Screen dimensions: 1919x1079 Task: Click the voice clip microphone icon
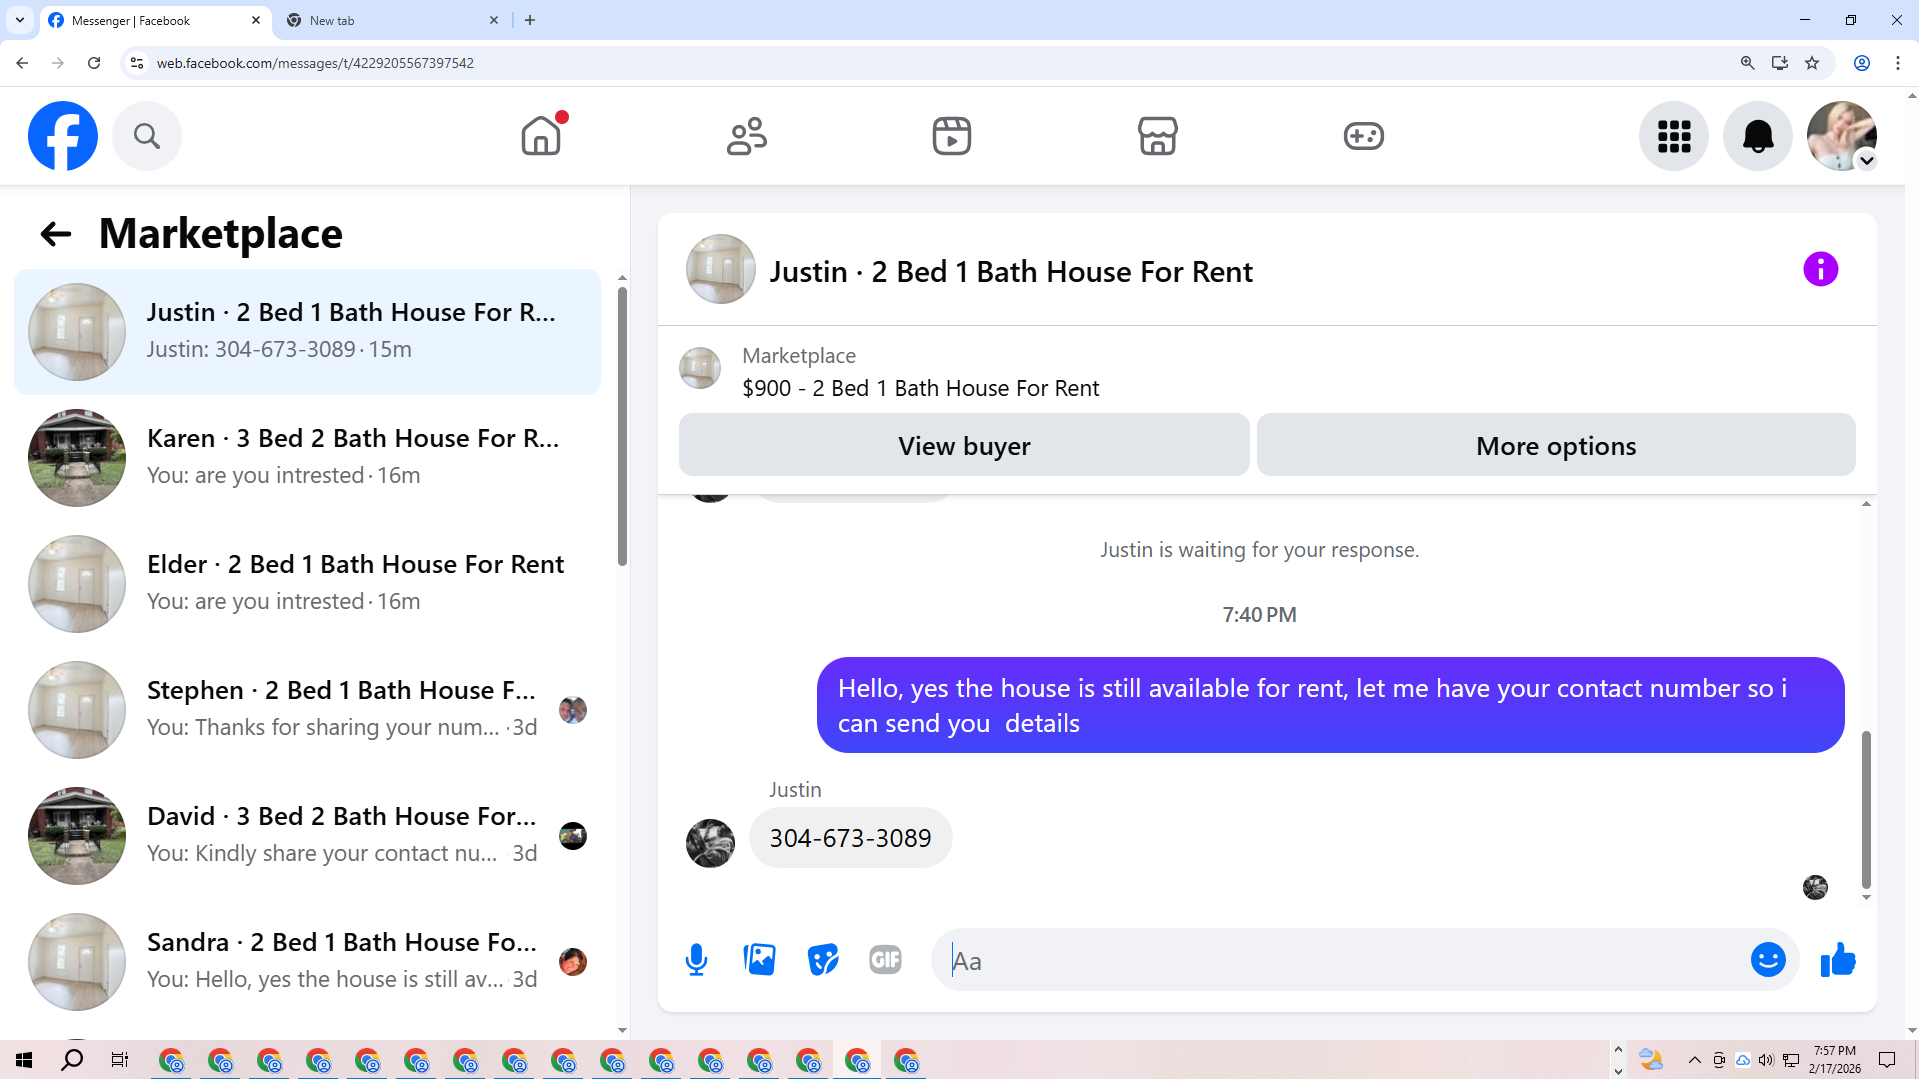point(697,960)
